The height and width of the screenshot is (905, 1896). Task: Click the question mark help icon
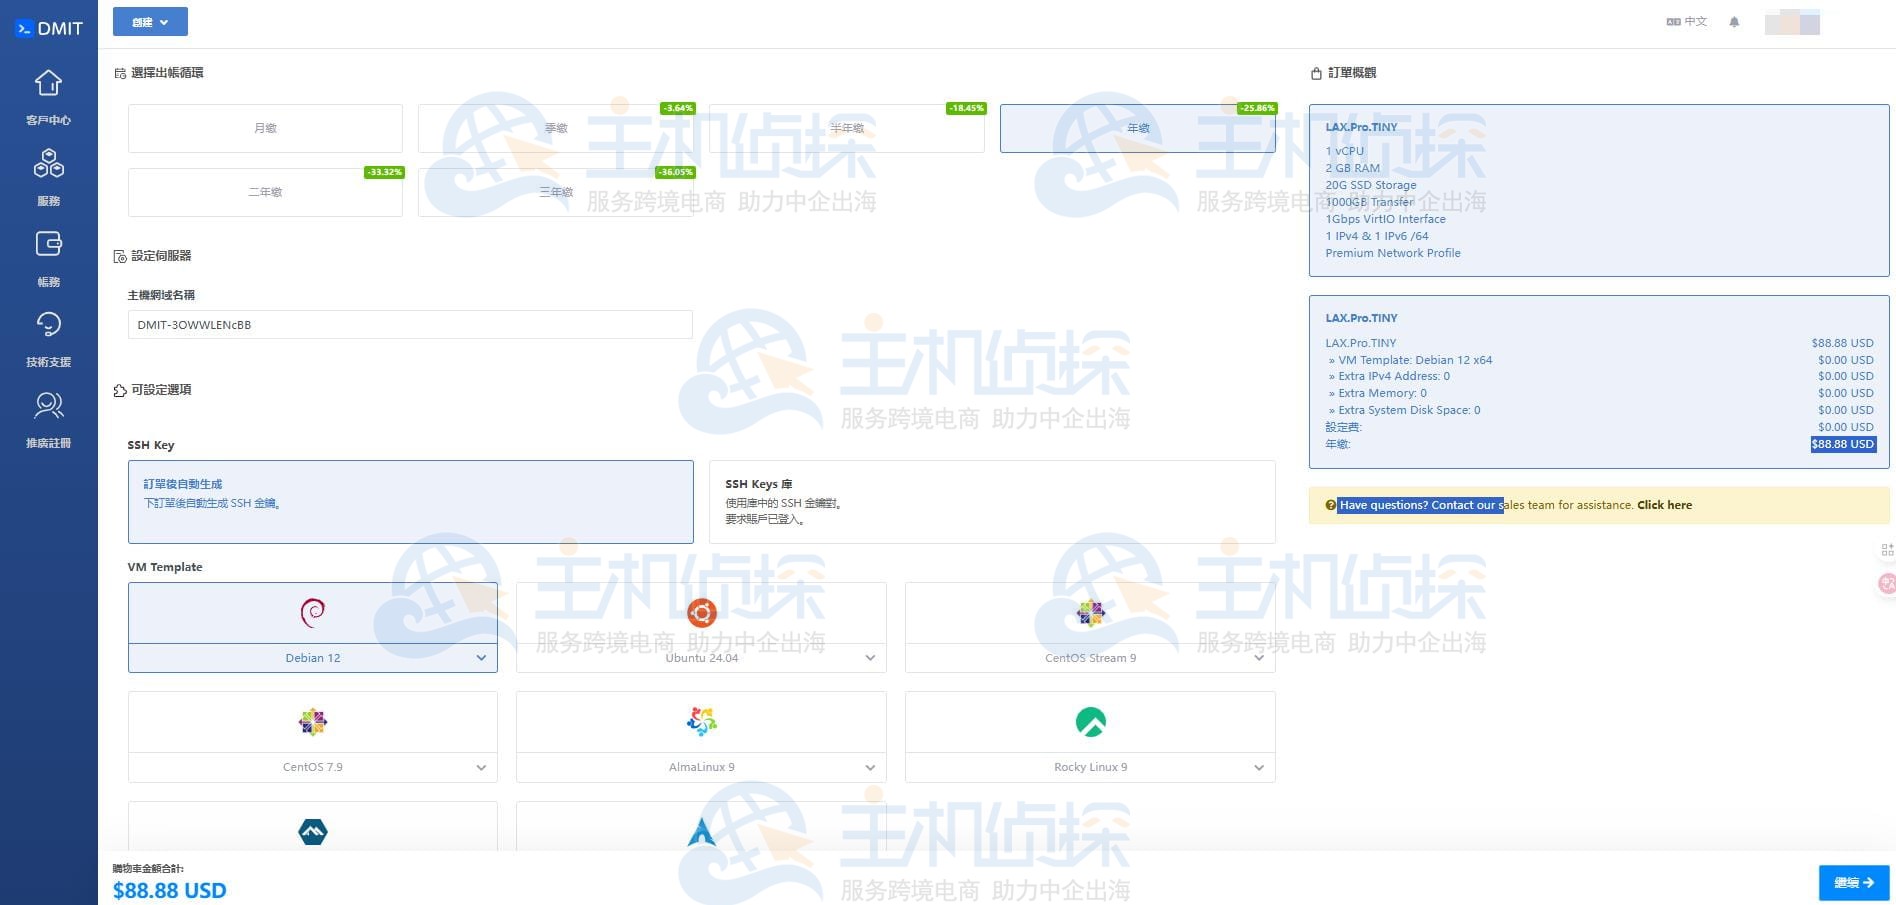(x=1330, y=505)
